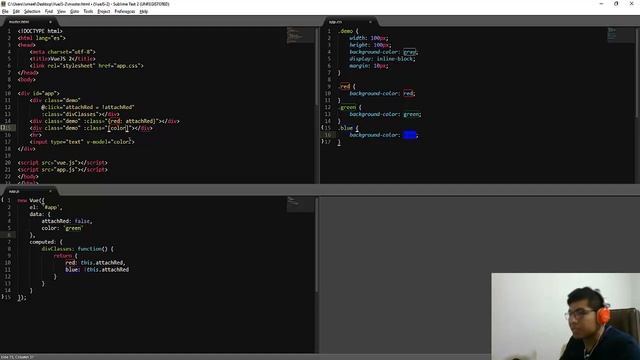Viewport: 640px width, 360px height.
Task: Click the @click="attachRed = !attachRed" line
Action: tap(88, 107)
